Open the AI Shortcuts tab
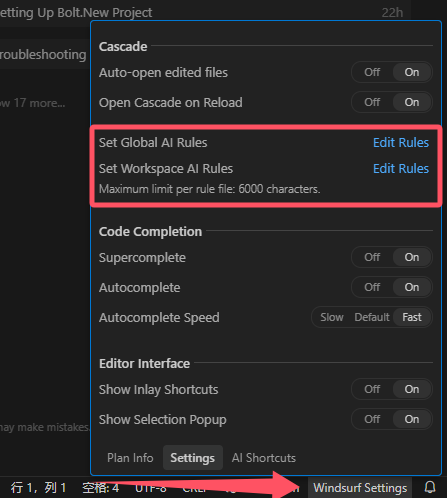 pos(264,458)
